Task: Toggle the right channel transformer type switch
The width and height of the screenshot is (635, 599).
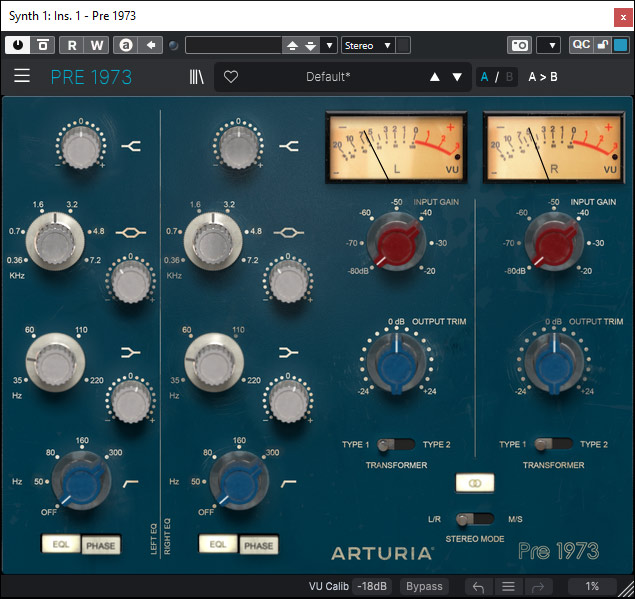Action: pos(553,444)
